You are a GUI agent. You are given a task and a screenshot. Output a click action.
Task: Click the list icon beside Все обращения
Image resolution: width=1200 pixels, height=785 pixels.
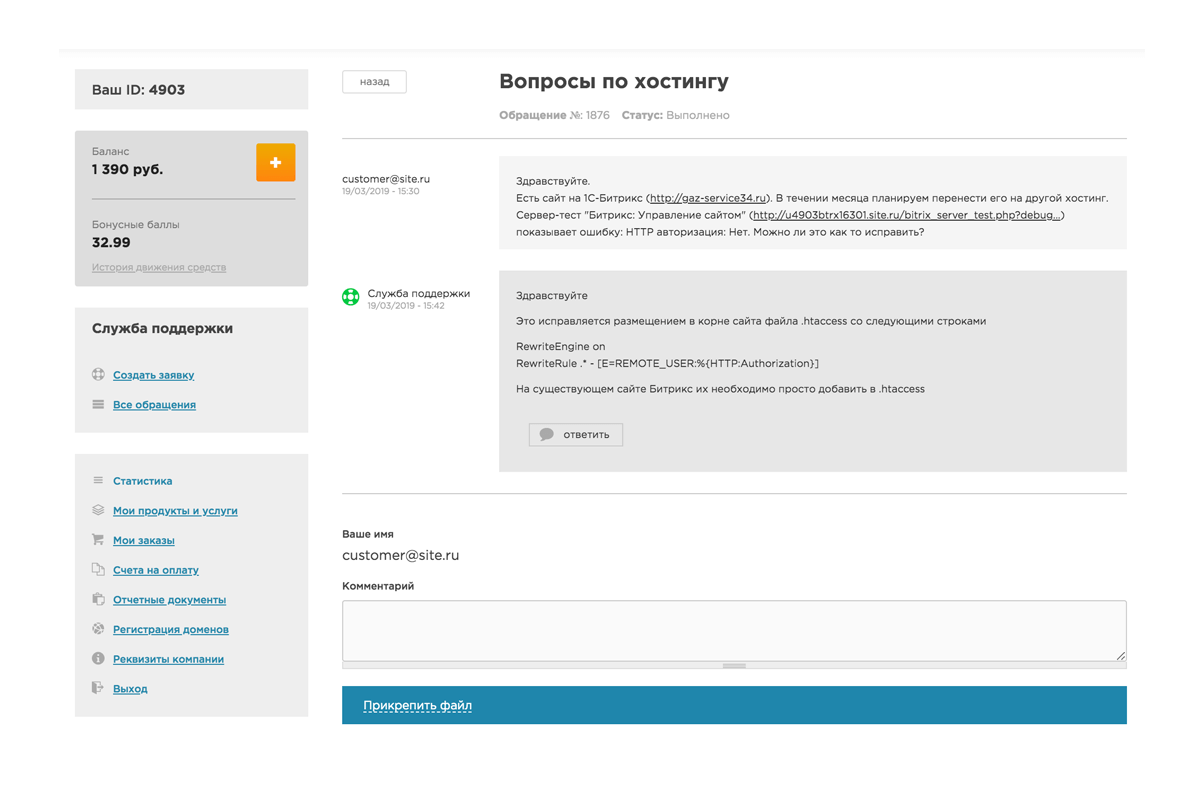point(98,405)
